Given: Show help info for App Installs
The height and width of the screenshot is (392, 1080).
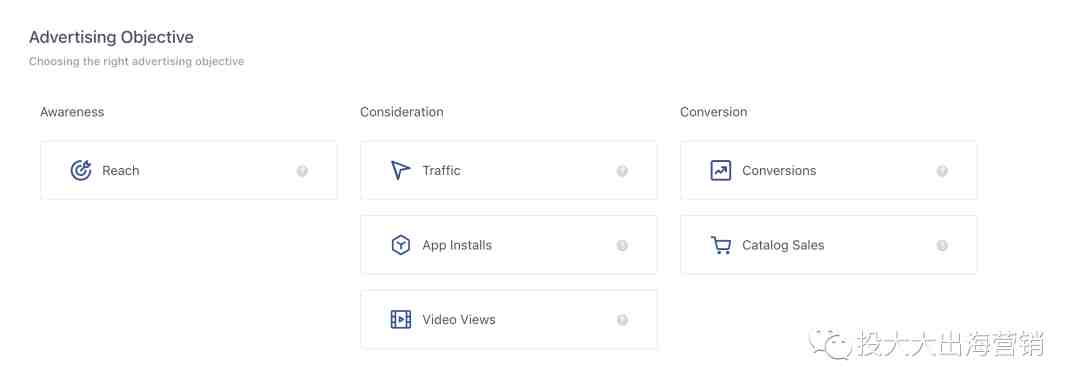Looking at the screenshot, I should point(622,245).
